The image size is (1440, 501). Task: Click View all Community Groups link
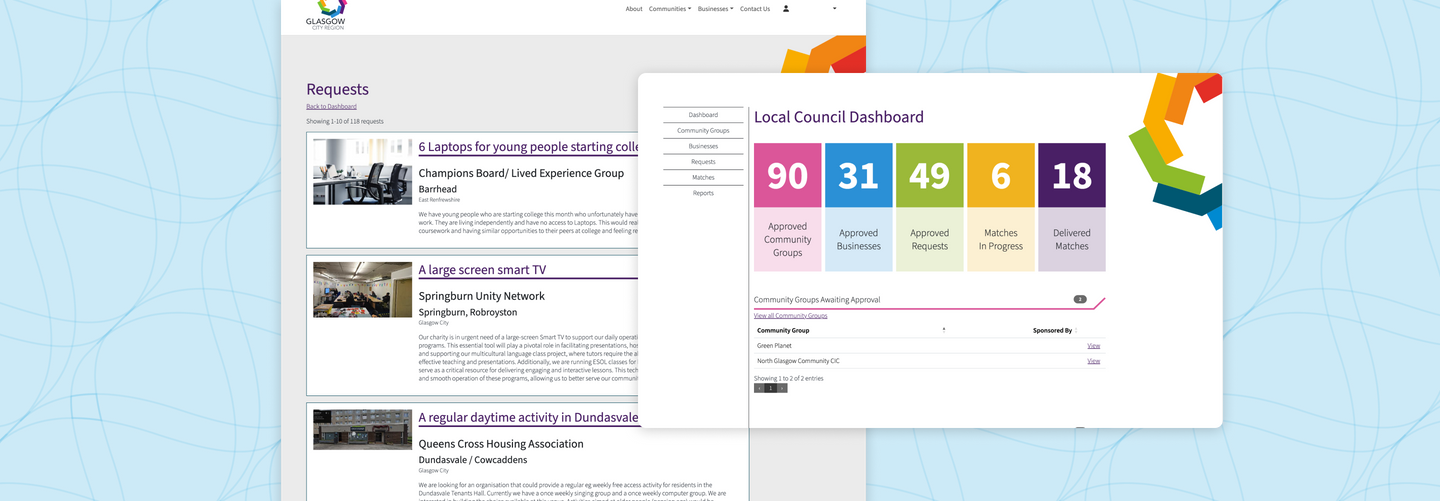[x=790, y=316]
